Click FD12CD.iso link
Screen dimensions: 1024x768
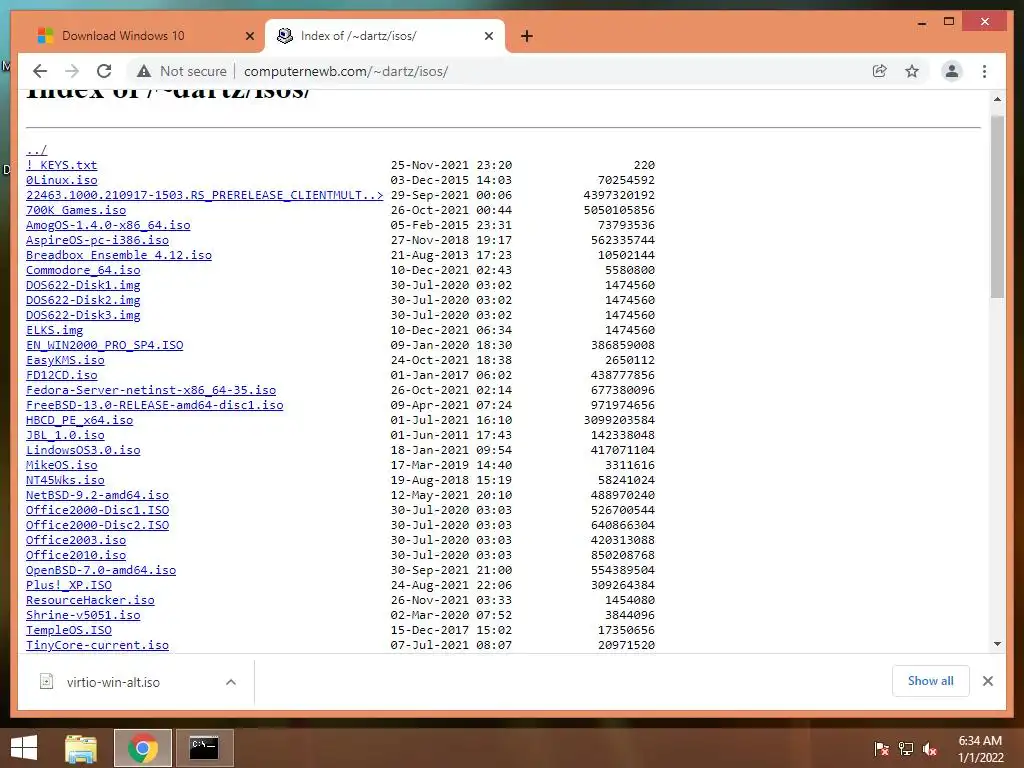pyautogui.click(x=61, y=376)
